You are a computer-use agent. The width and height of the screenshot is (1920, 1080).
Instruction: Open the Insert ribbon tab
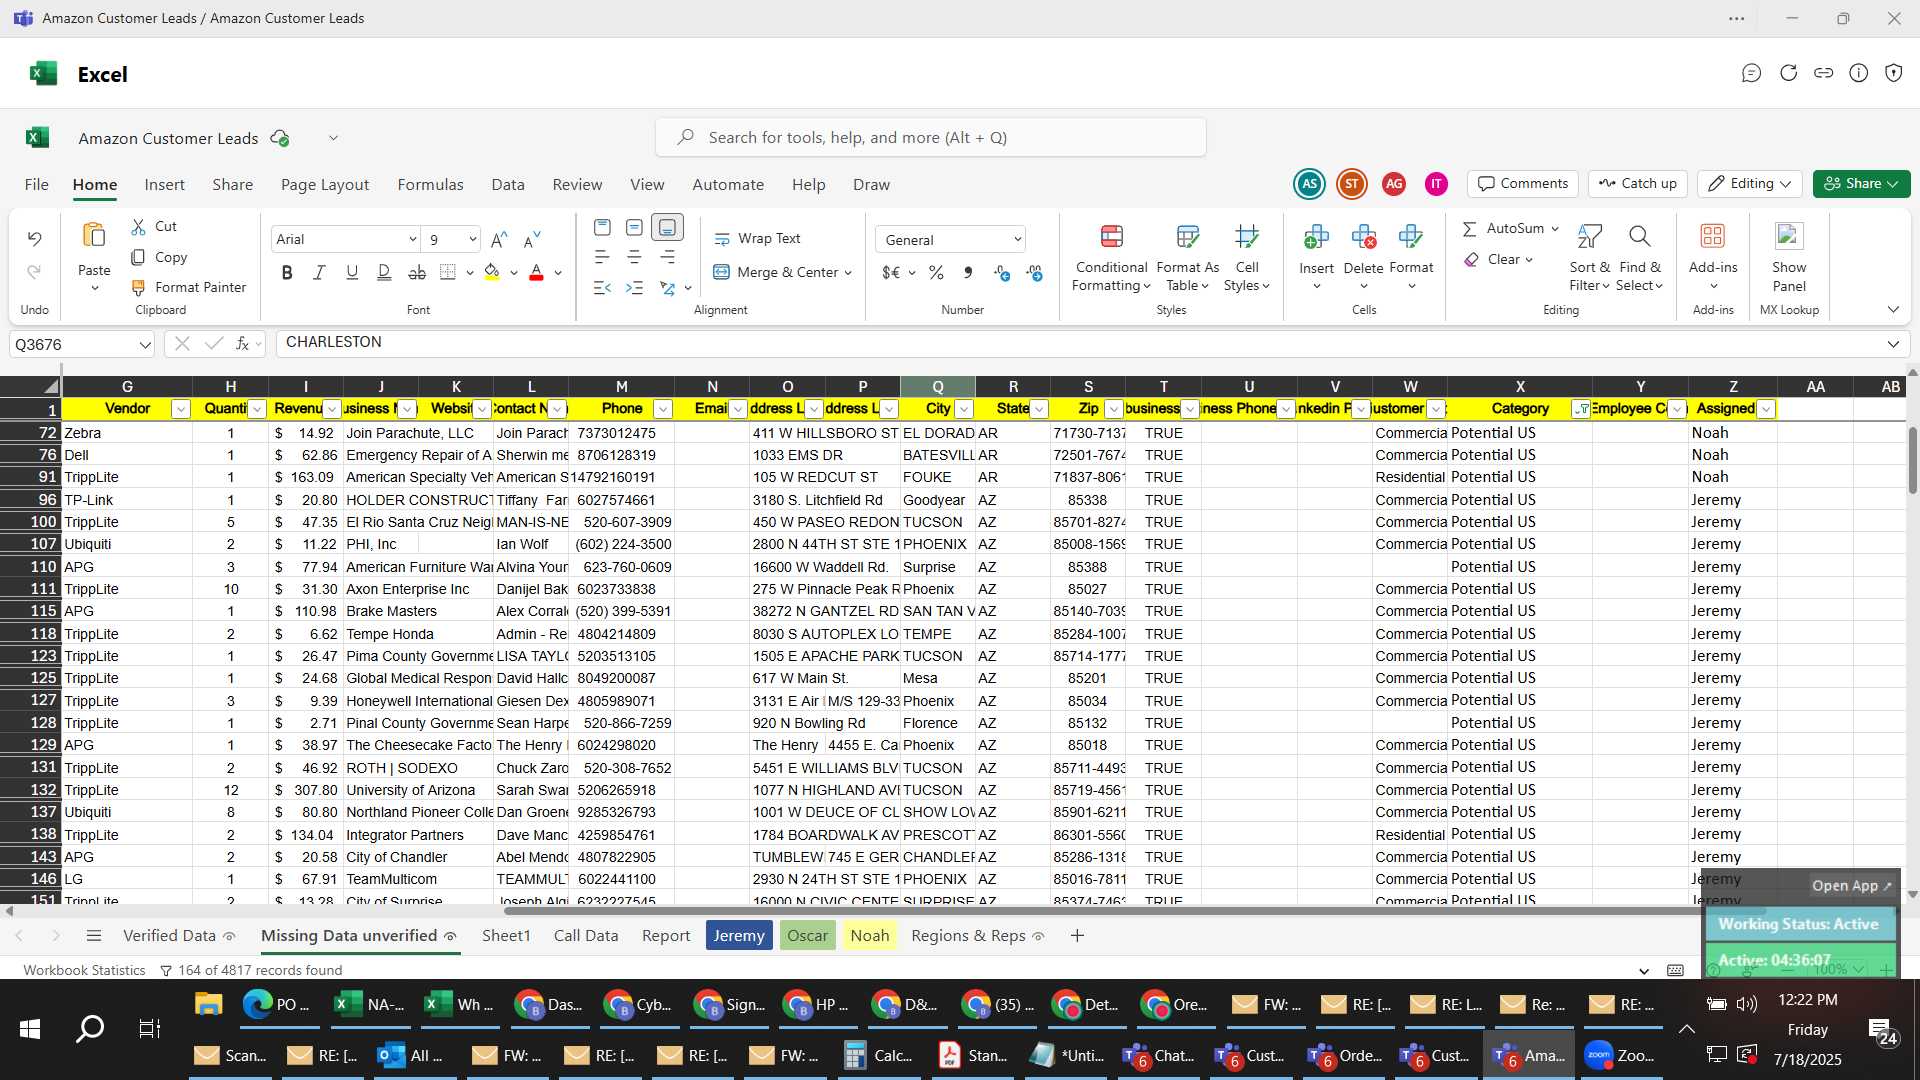click(164, 185)
